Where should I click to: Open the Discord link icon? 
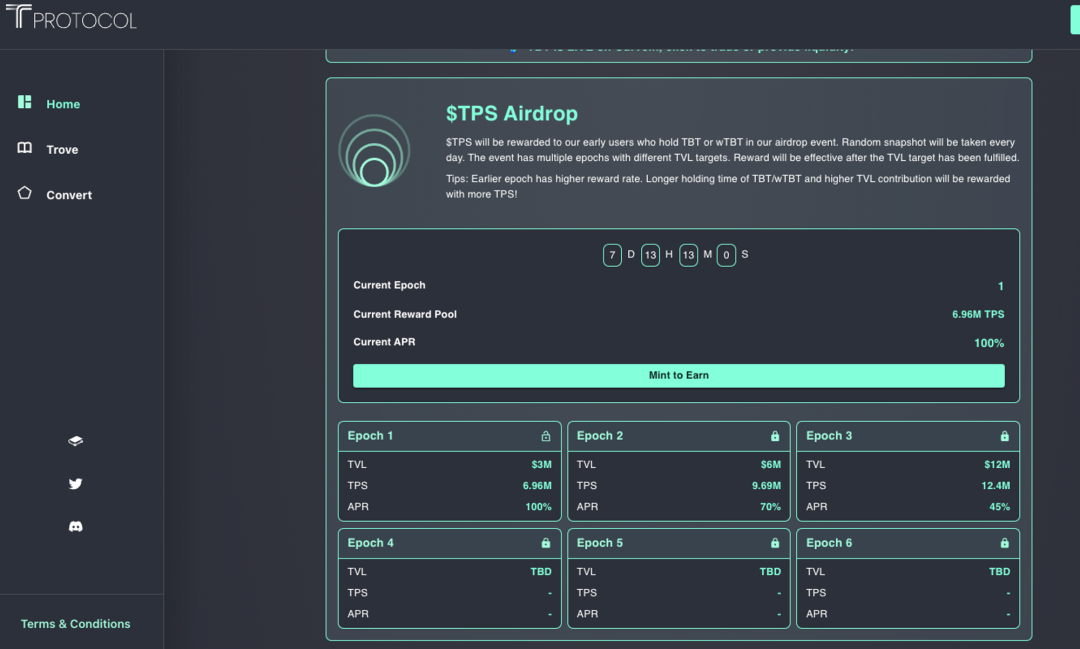(75, 526)
